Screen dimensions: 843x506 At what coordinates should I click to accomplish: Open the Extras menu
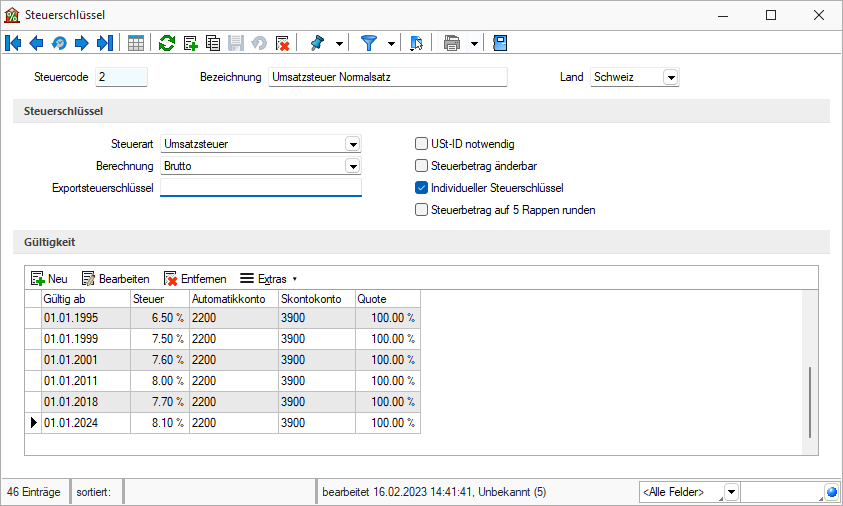pyautogui.click(x=269, y=279)
